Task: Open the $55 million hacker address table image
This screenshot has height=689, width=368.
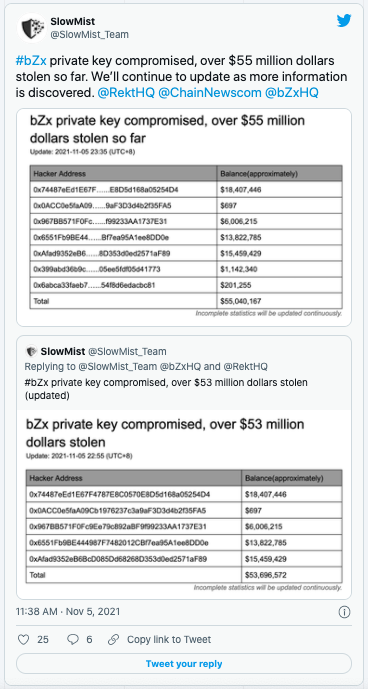Action: (184, 218)
